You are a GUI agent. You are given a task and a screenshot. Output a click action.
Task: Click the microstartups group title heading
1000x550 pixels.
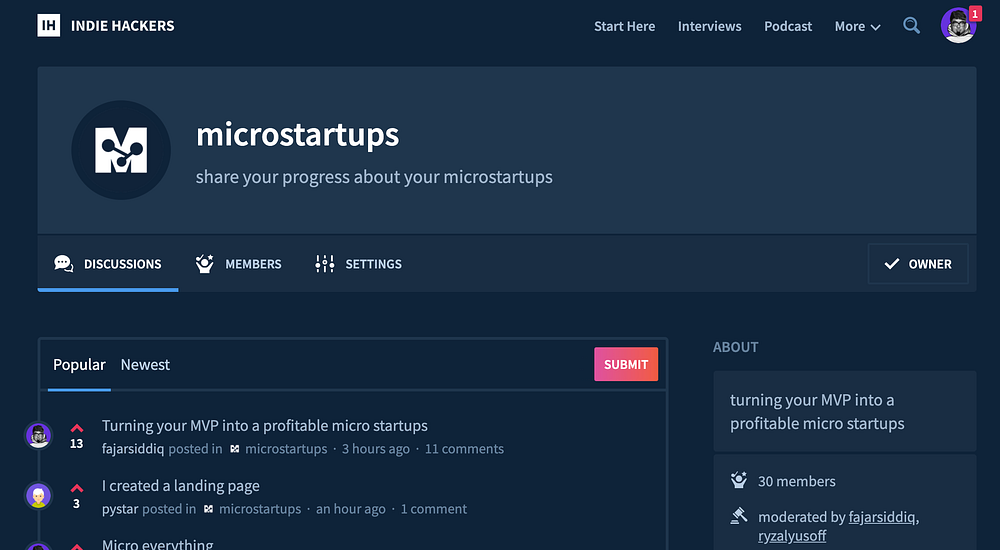[297, 135]
